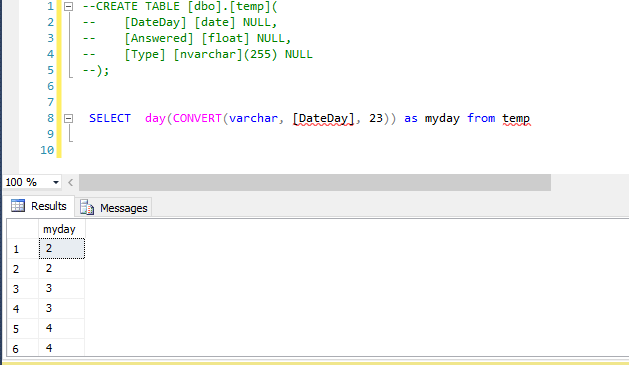Select result row header 4

tap(23, 309)
